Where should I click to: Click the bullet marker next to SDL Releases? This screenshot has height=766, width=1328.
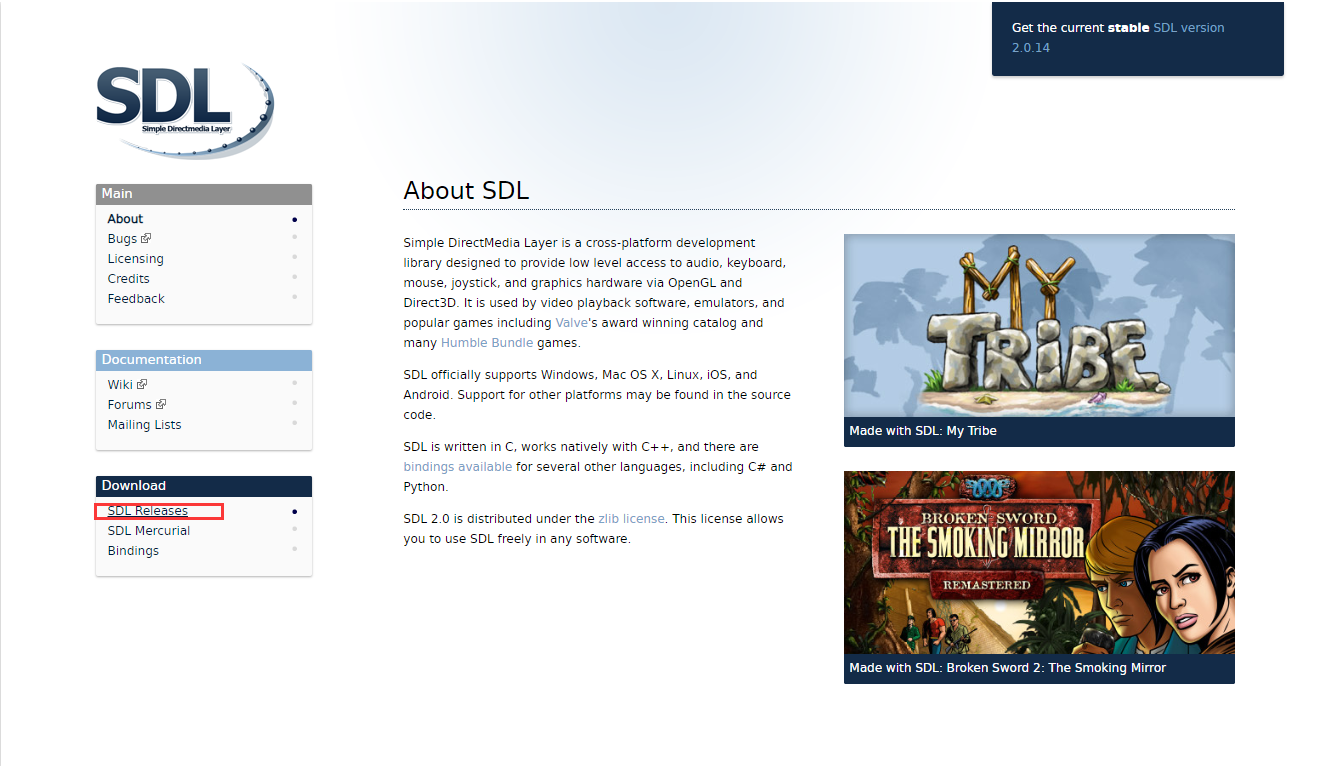pos(294,511)
